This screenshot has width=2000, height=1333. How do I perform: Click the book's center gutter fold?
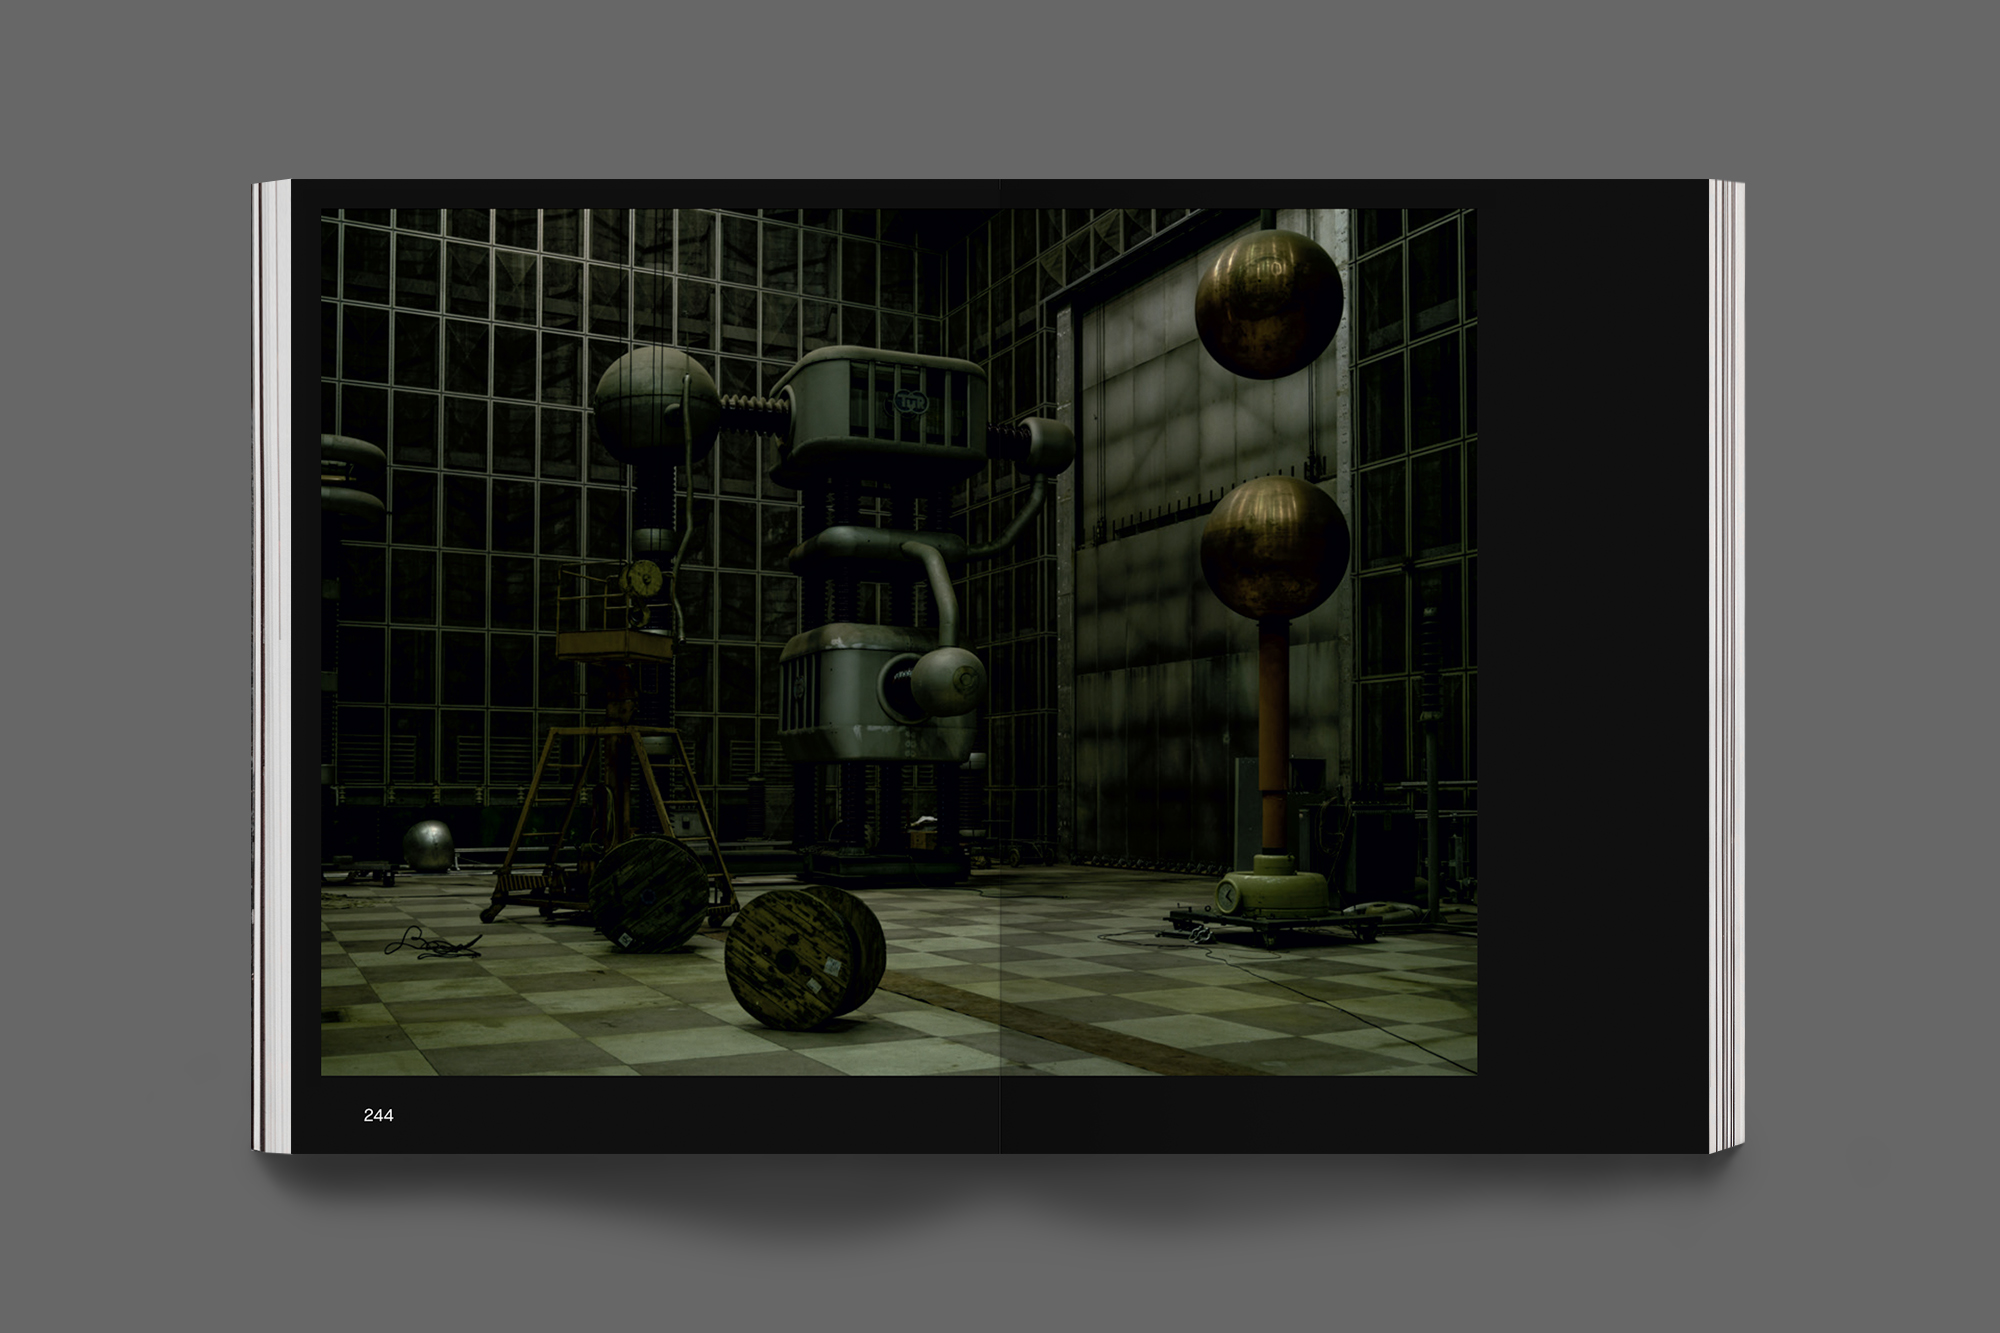(x=1000, y=665)
